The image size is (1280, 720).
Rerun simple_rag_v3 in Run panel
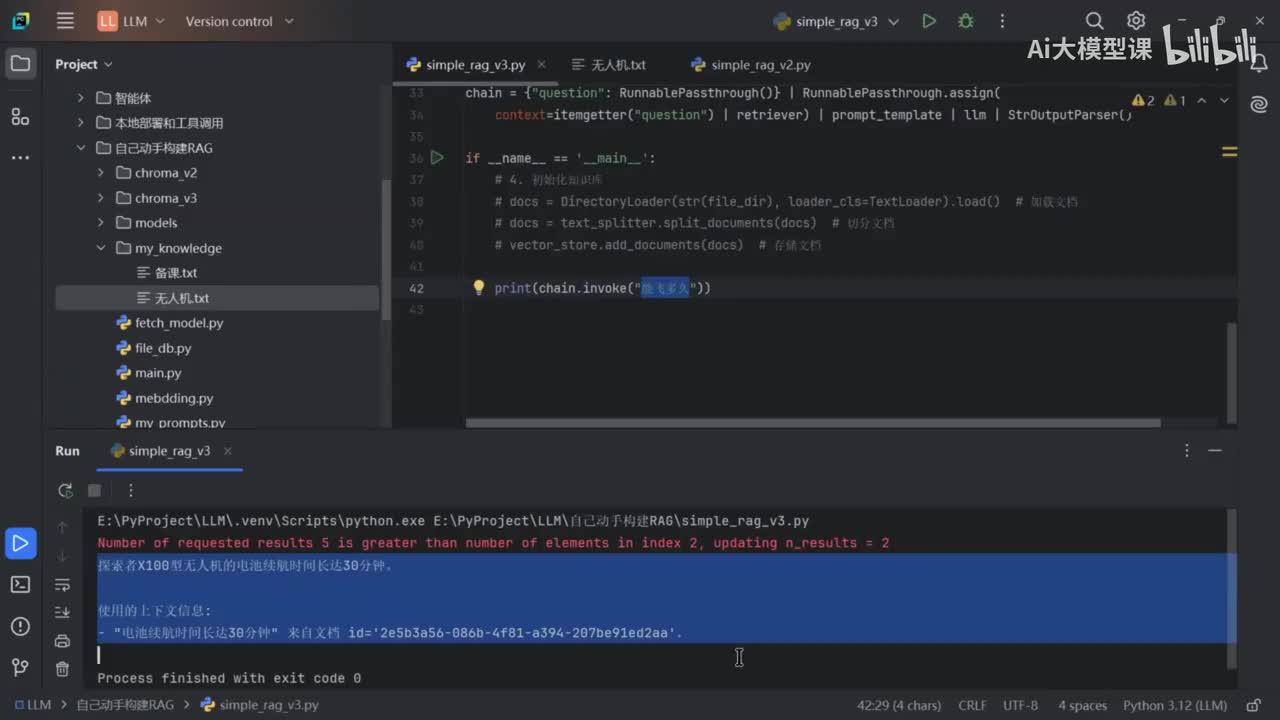coord(65,490)
